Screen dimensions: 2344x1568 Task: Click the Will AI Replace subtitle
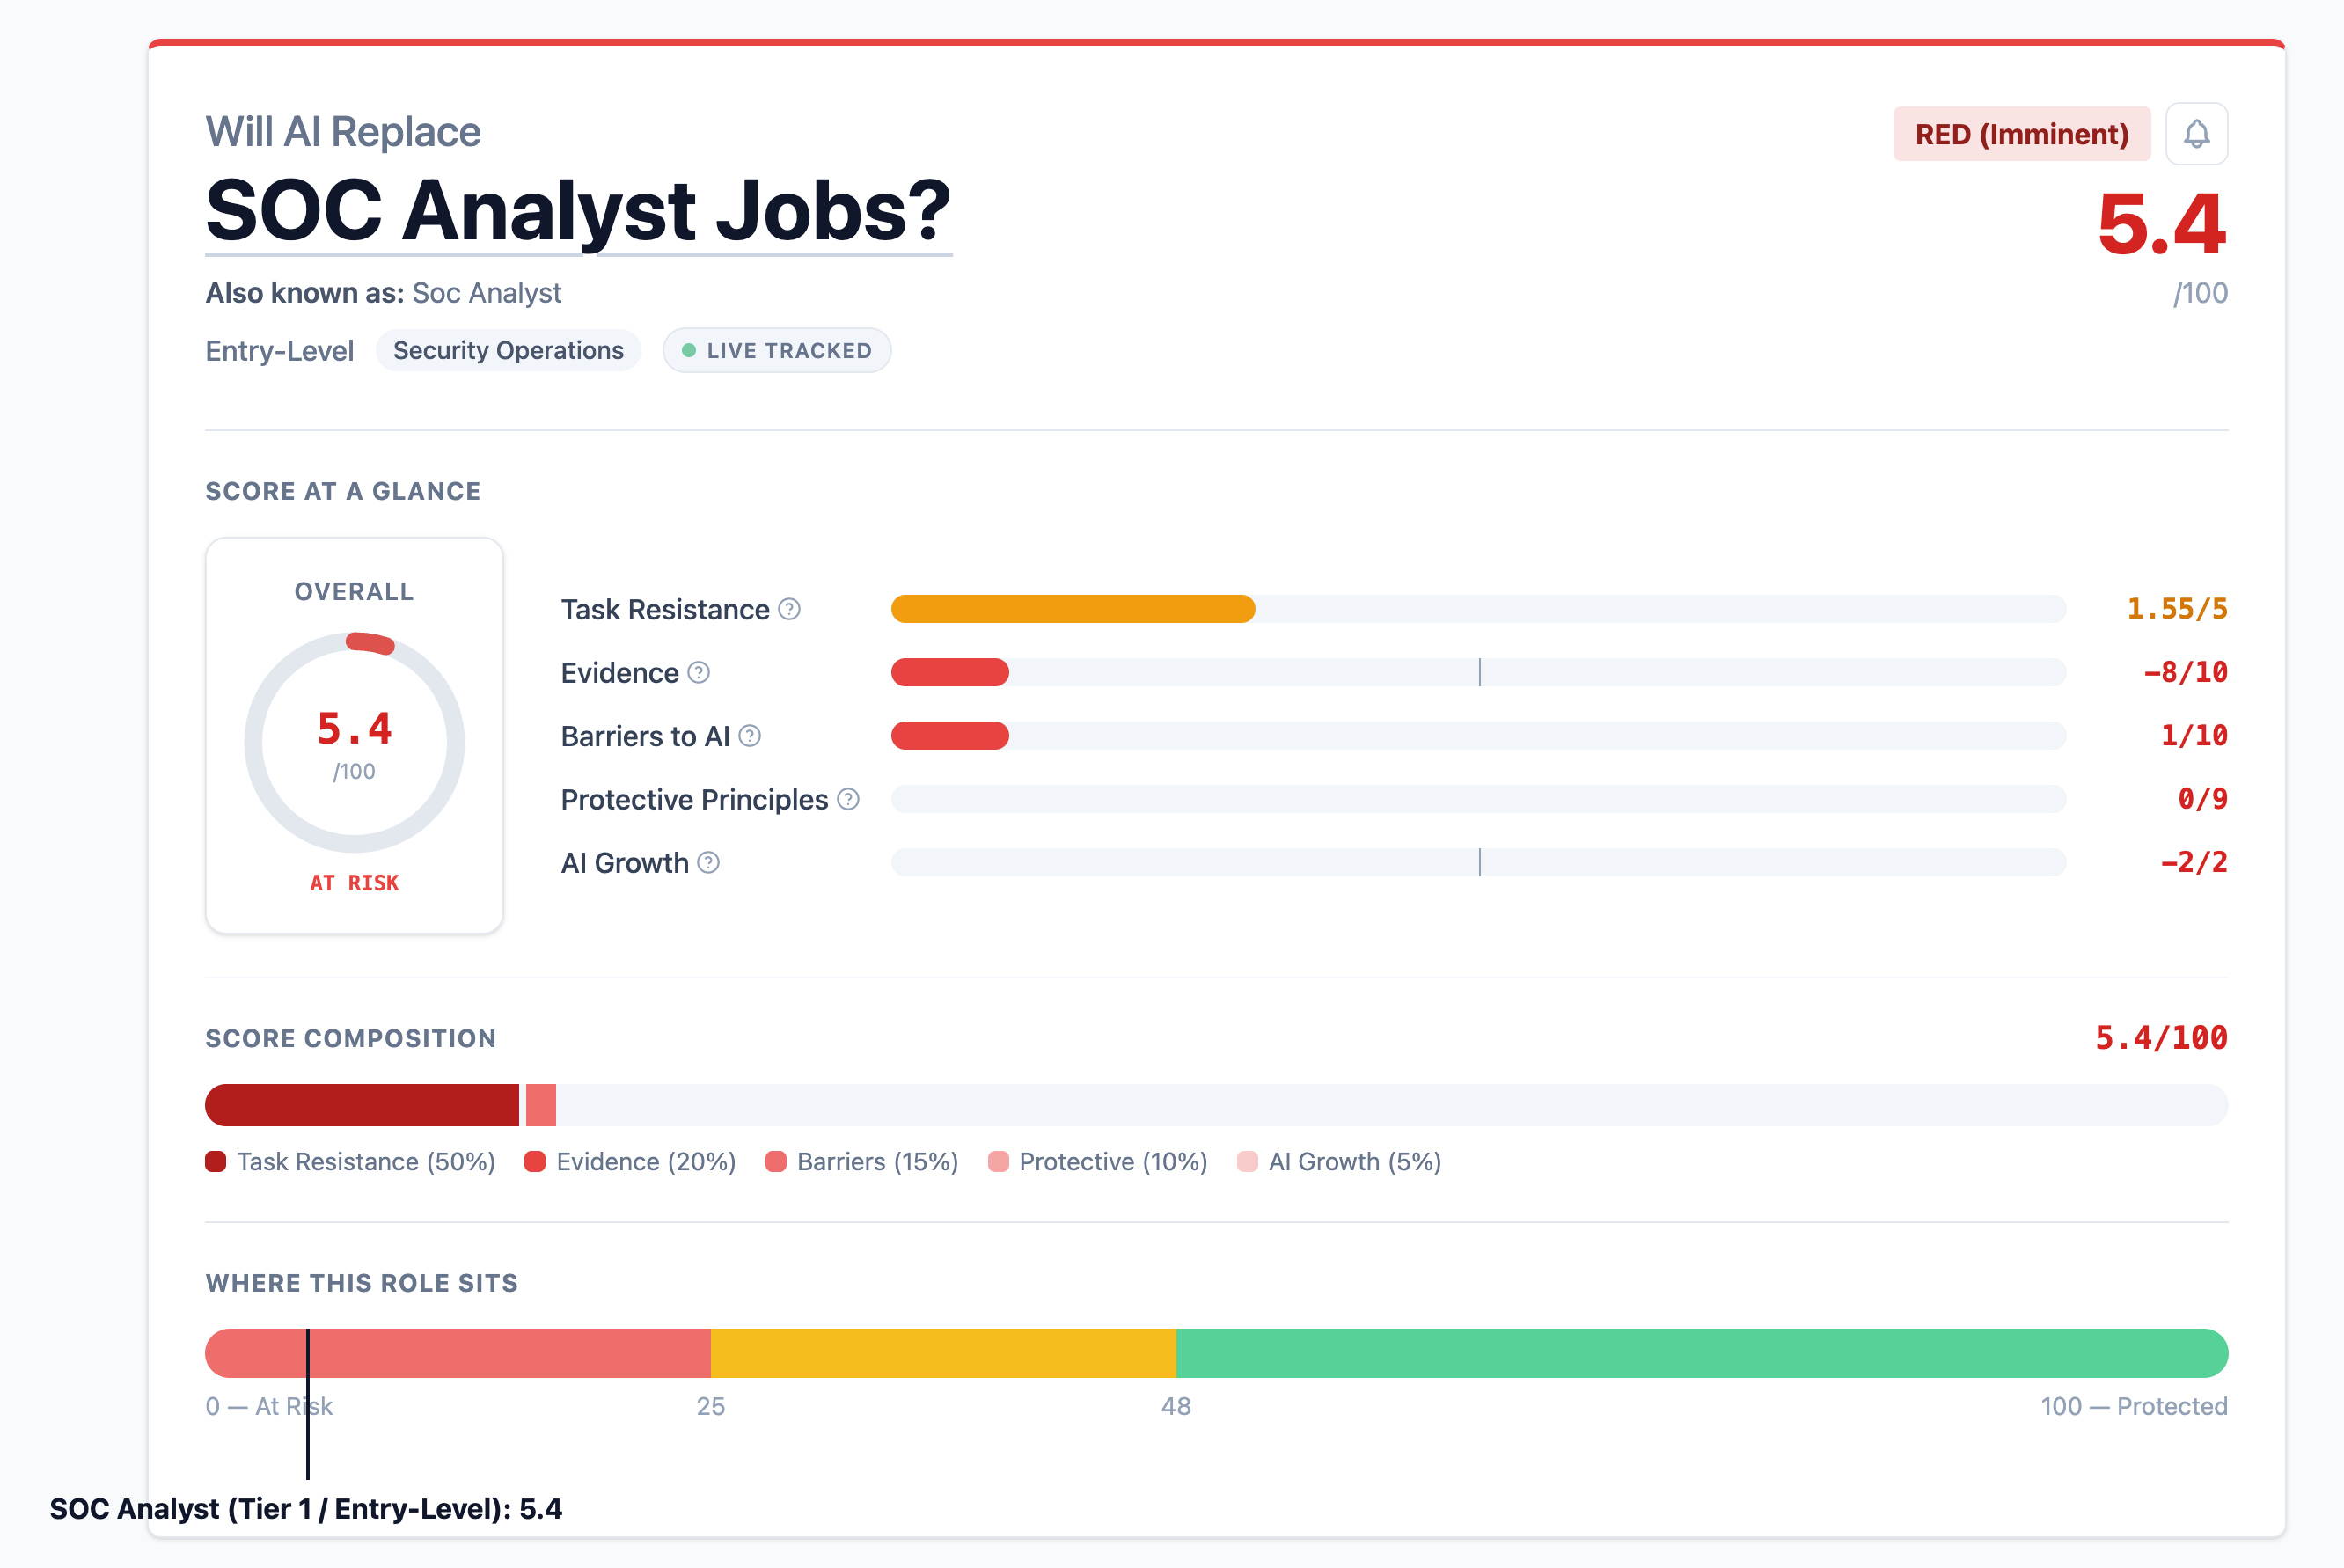coord(343,132)
